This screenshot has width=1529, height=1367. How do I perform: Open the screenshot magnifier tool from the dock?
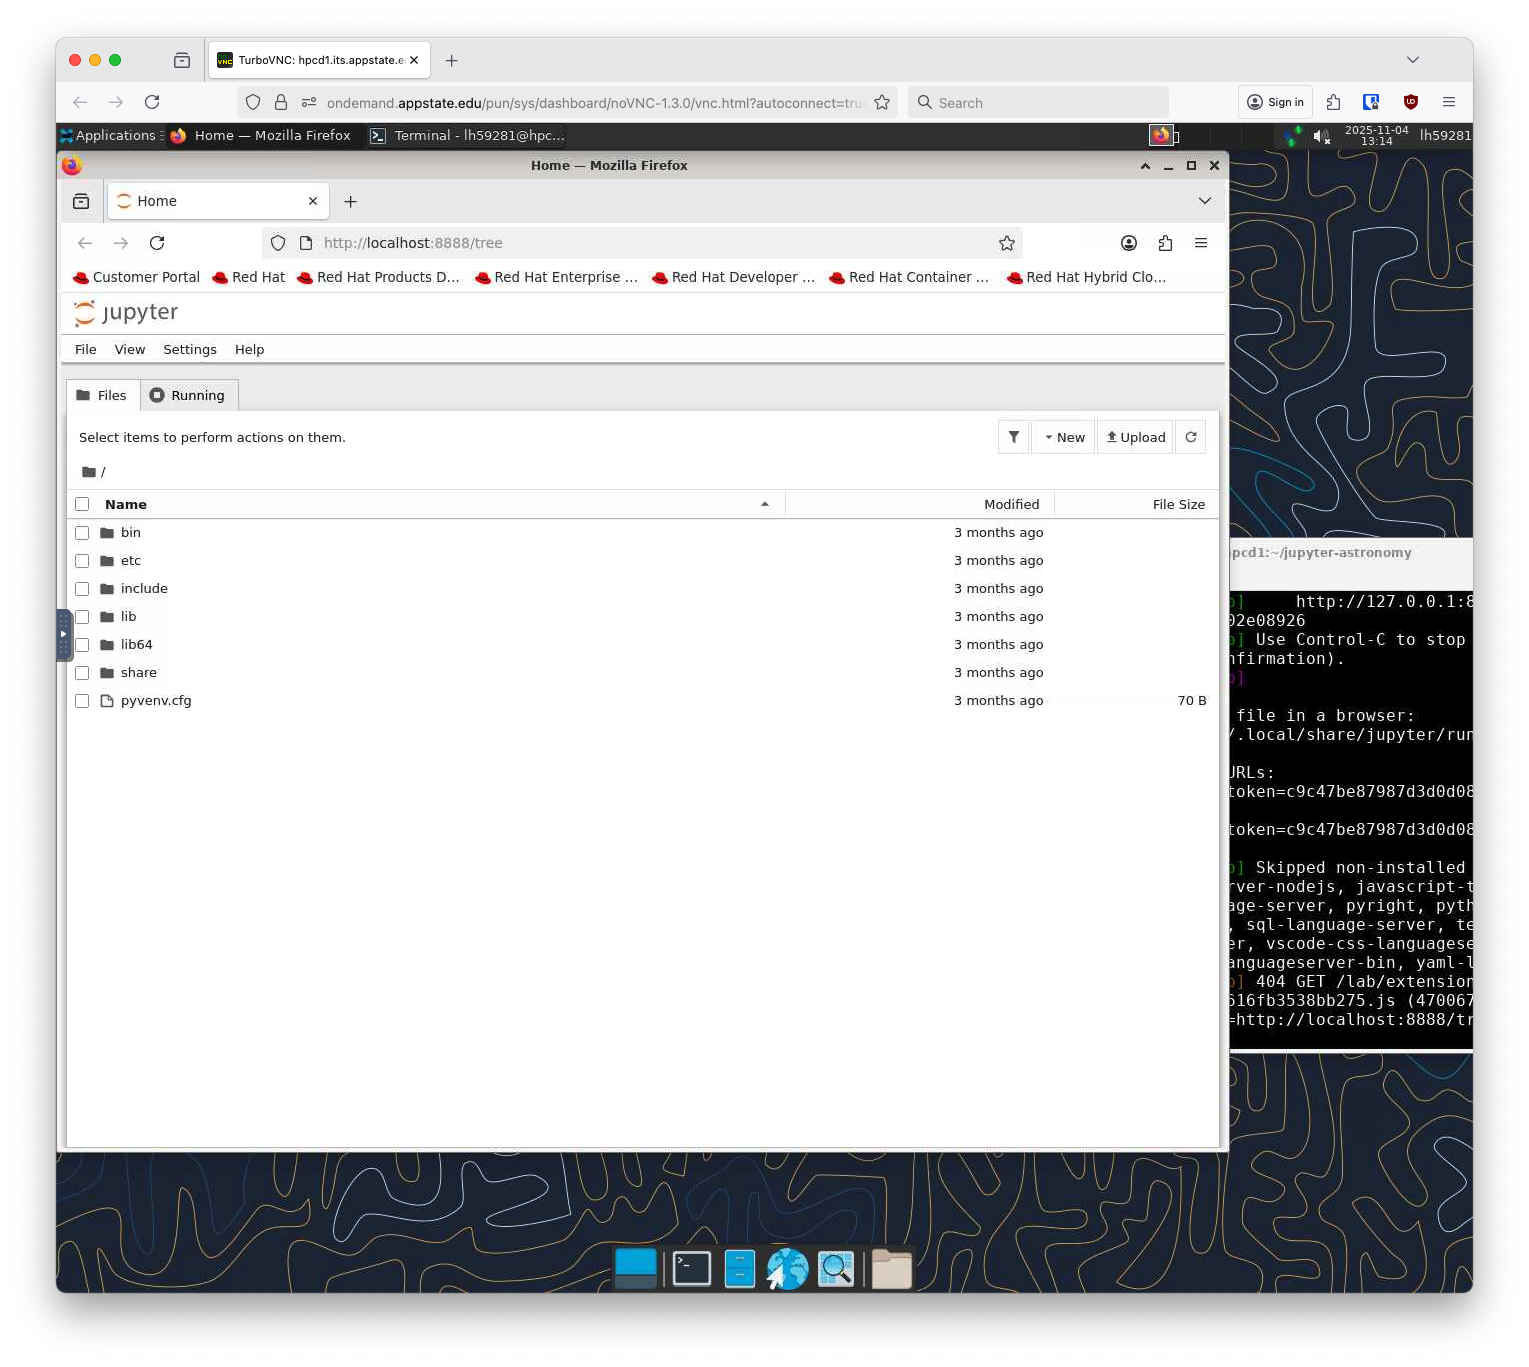pyautogui.click(x=836, y=1267)
